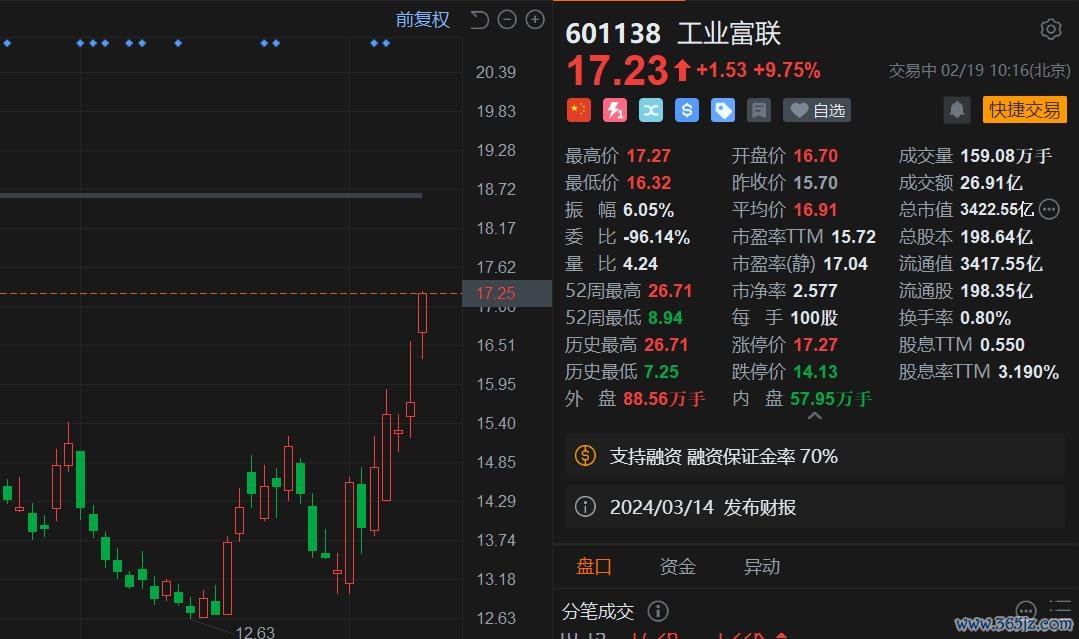Click the tag label icon
Viewport: 1079px width, 639px height.
click(722, 110)
